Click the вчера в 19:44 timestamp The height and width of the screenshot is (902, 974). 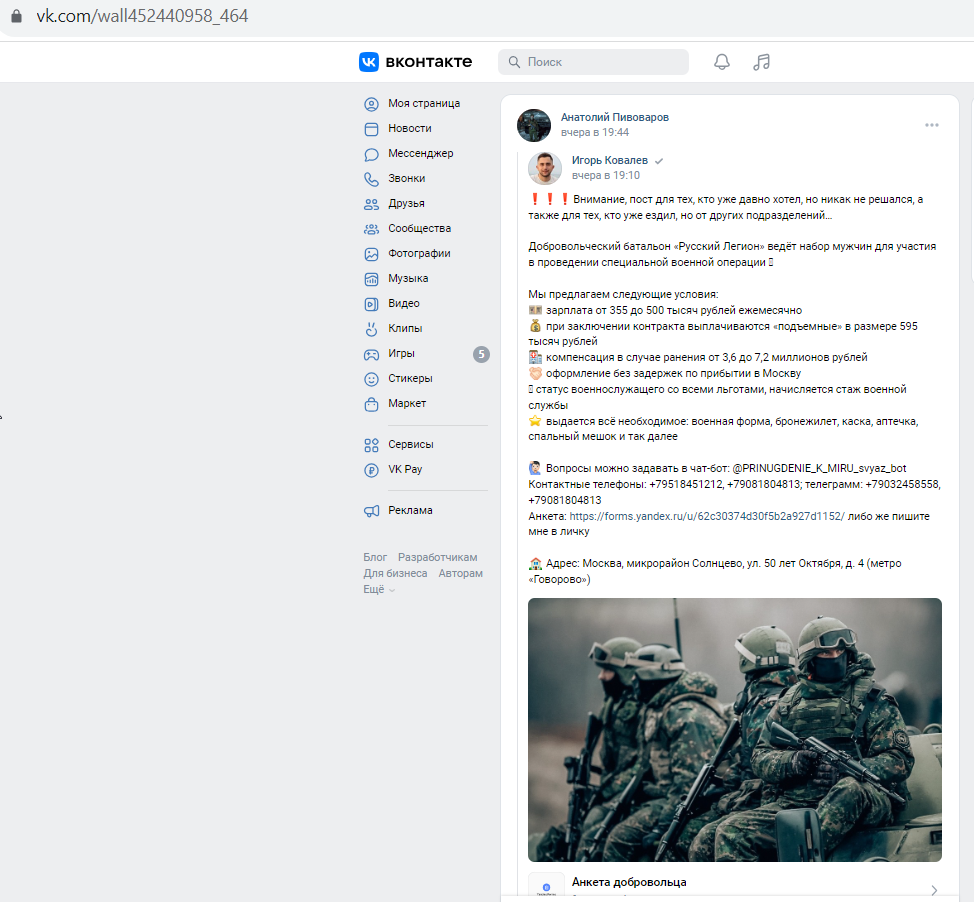point(595,132)
